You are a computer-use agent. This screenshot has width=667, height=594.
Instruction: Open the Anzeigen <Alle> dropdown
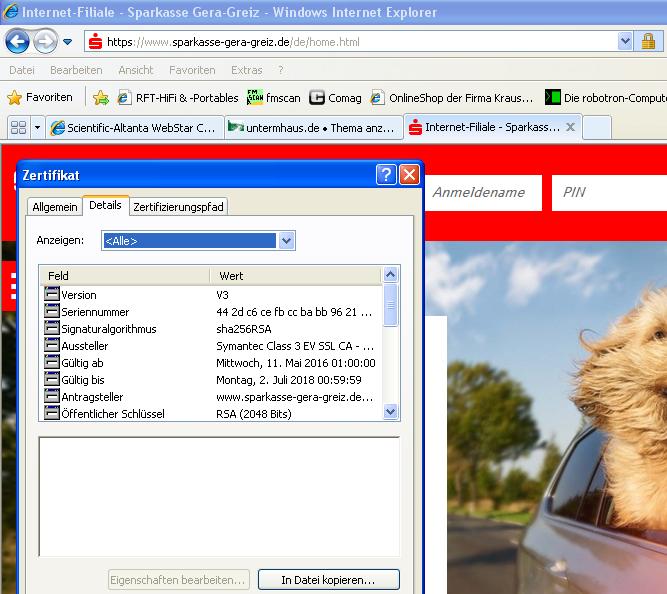pos(198,241)
